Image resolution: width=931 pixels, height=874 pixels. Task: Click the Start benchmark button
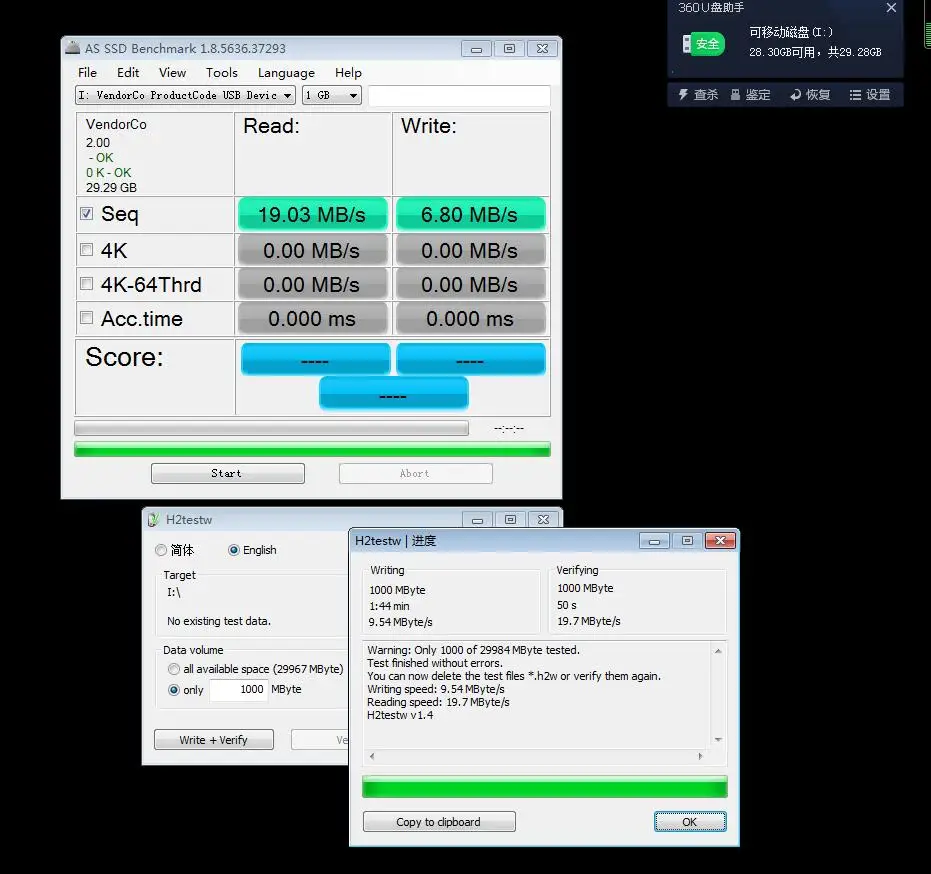click(x=228, y=473)
